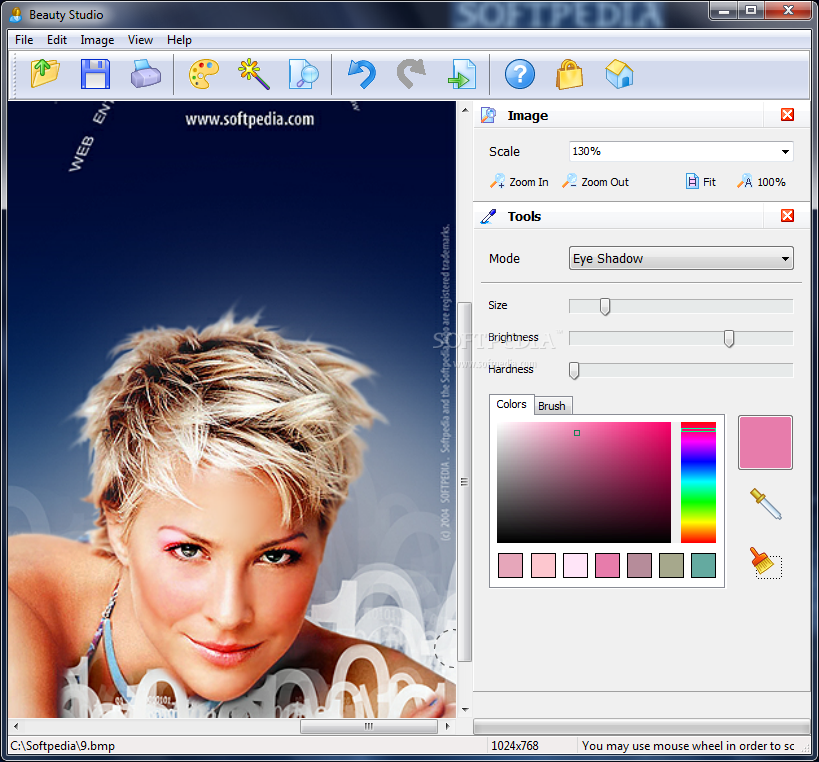This screenshot has width=819, height=762.
Task: Minimize the Beauty Studio window
Action: (x=724, y=10)
